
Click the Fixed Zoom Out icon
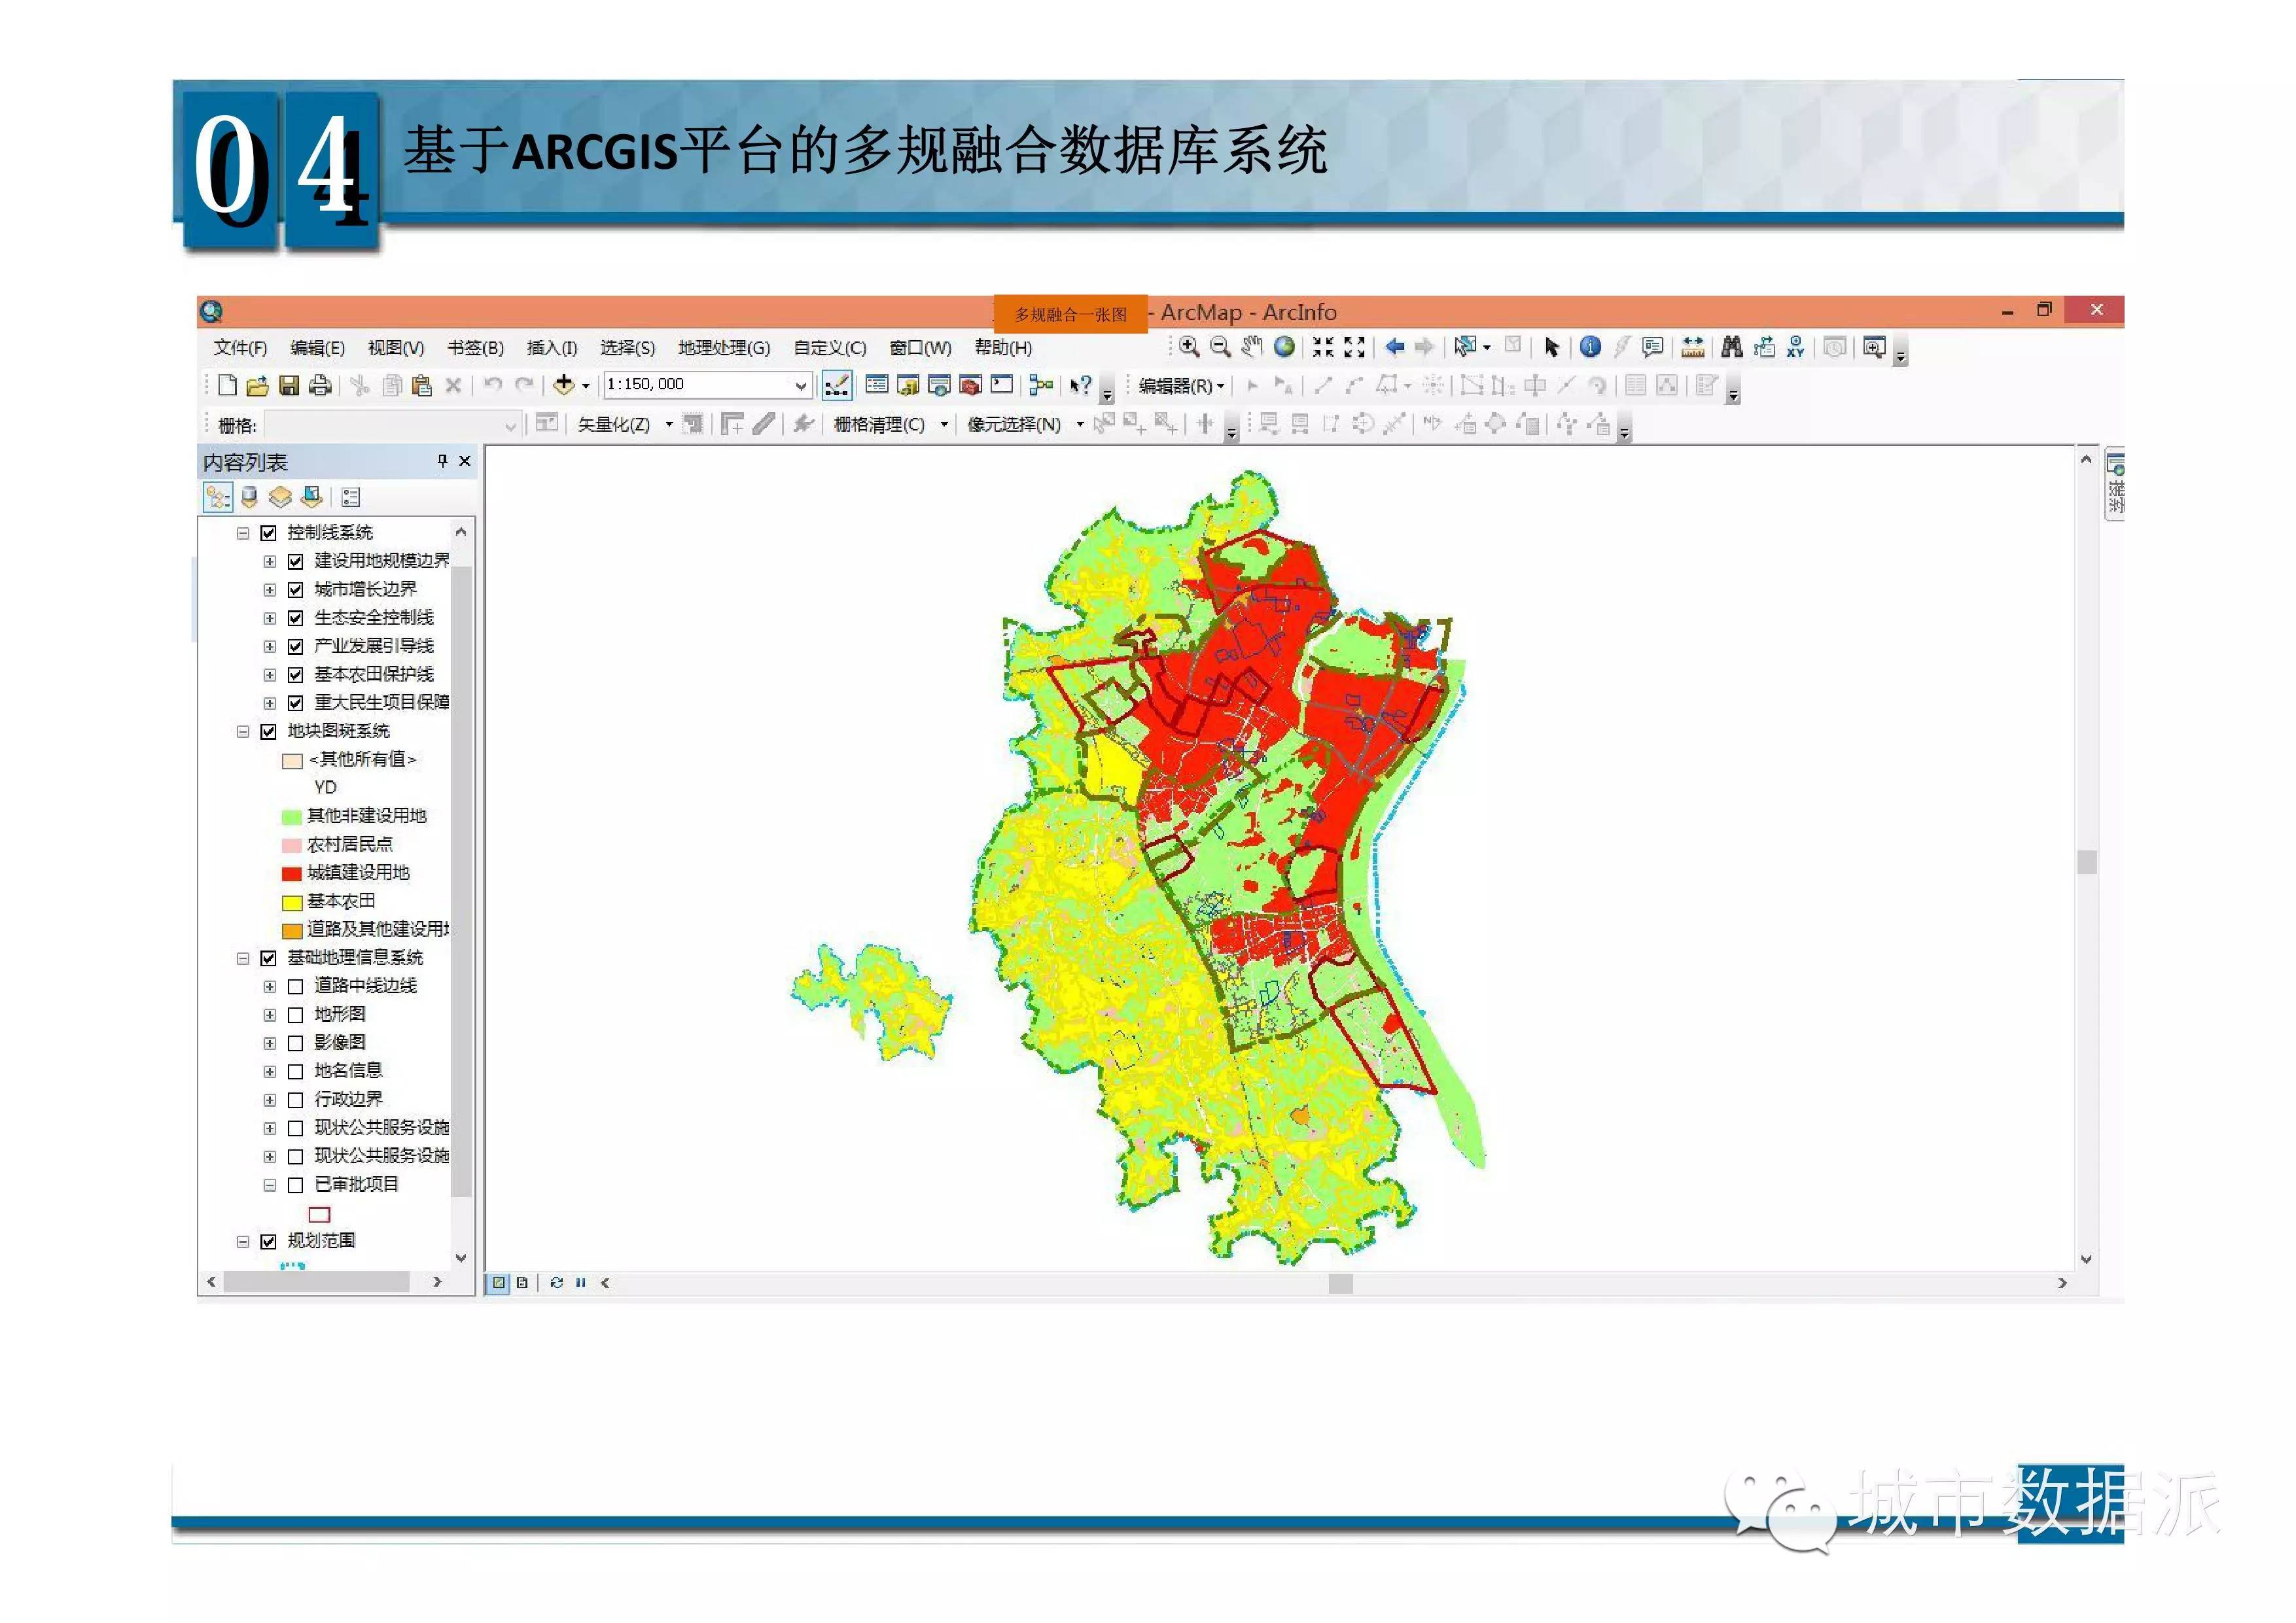coord(1354,347)
